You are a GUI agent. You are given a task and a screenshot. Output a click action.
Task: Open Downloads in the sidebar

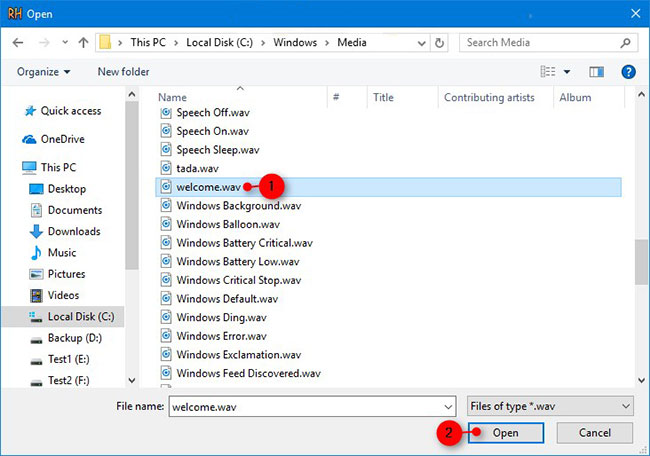coord(65,231)
